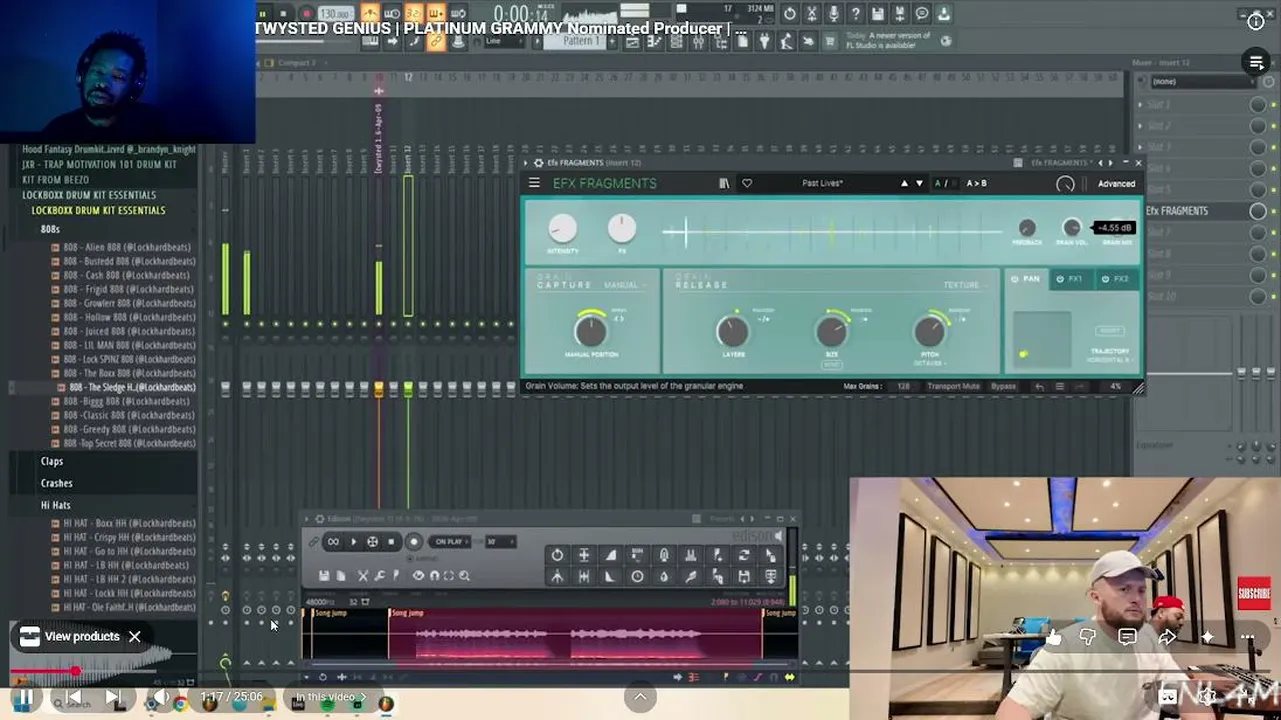Adjust the Intensity knob
The width and height of the screenshot is (1281, 720).
pyautogui.click(x=562, y=228)
